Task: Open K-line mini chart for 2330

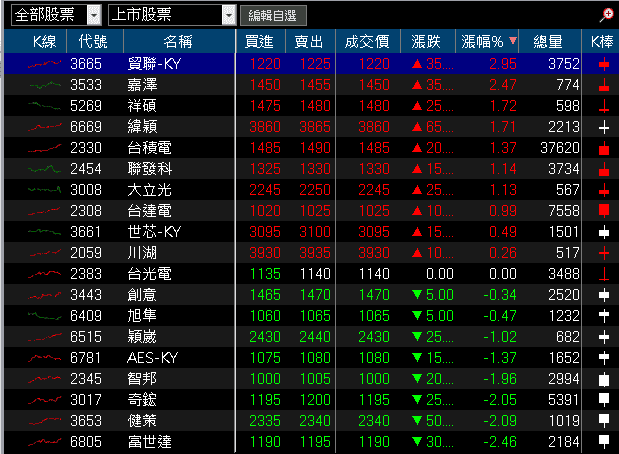Action: click(44, 148)
